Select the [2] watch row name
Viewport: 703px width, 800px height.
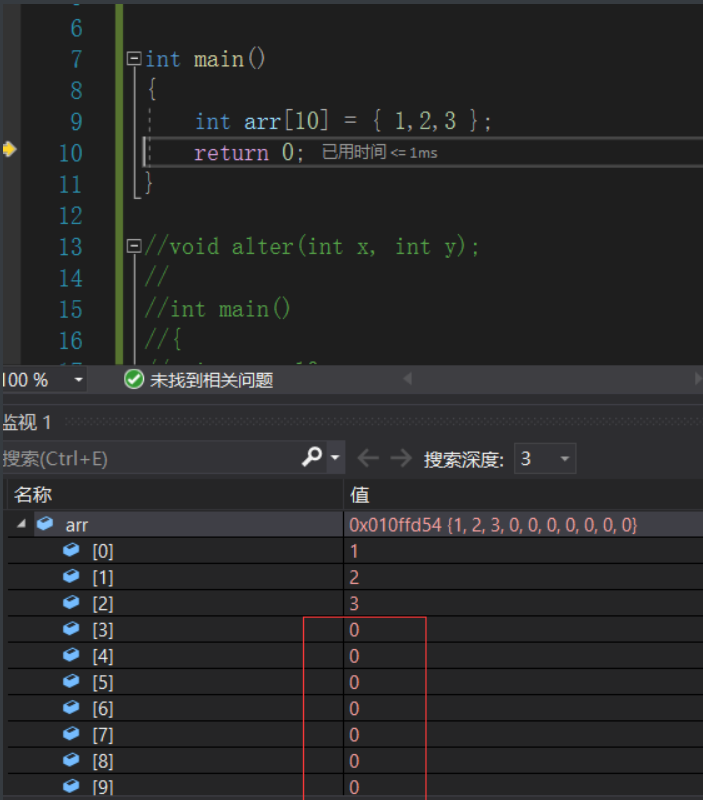pyautogui.click(x=103, y=604)
